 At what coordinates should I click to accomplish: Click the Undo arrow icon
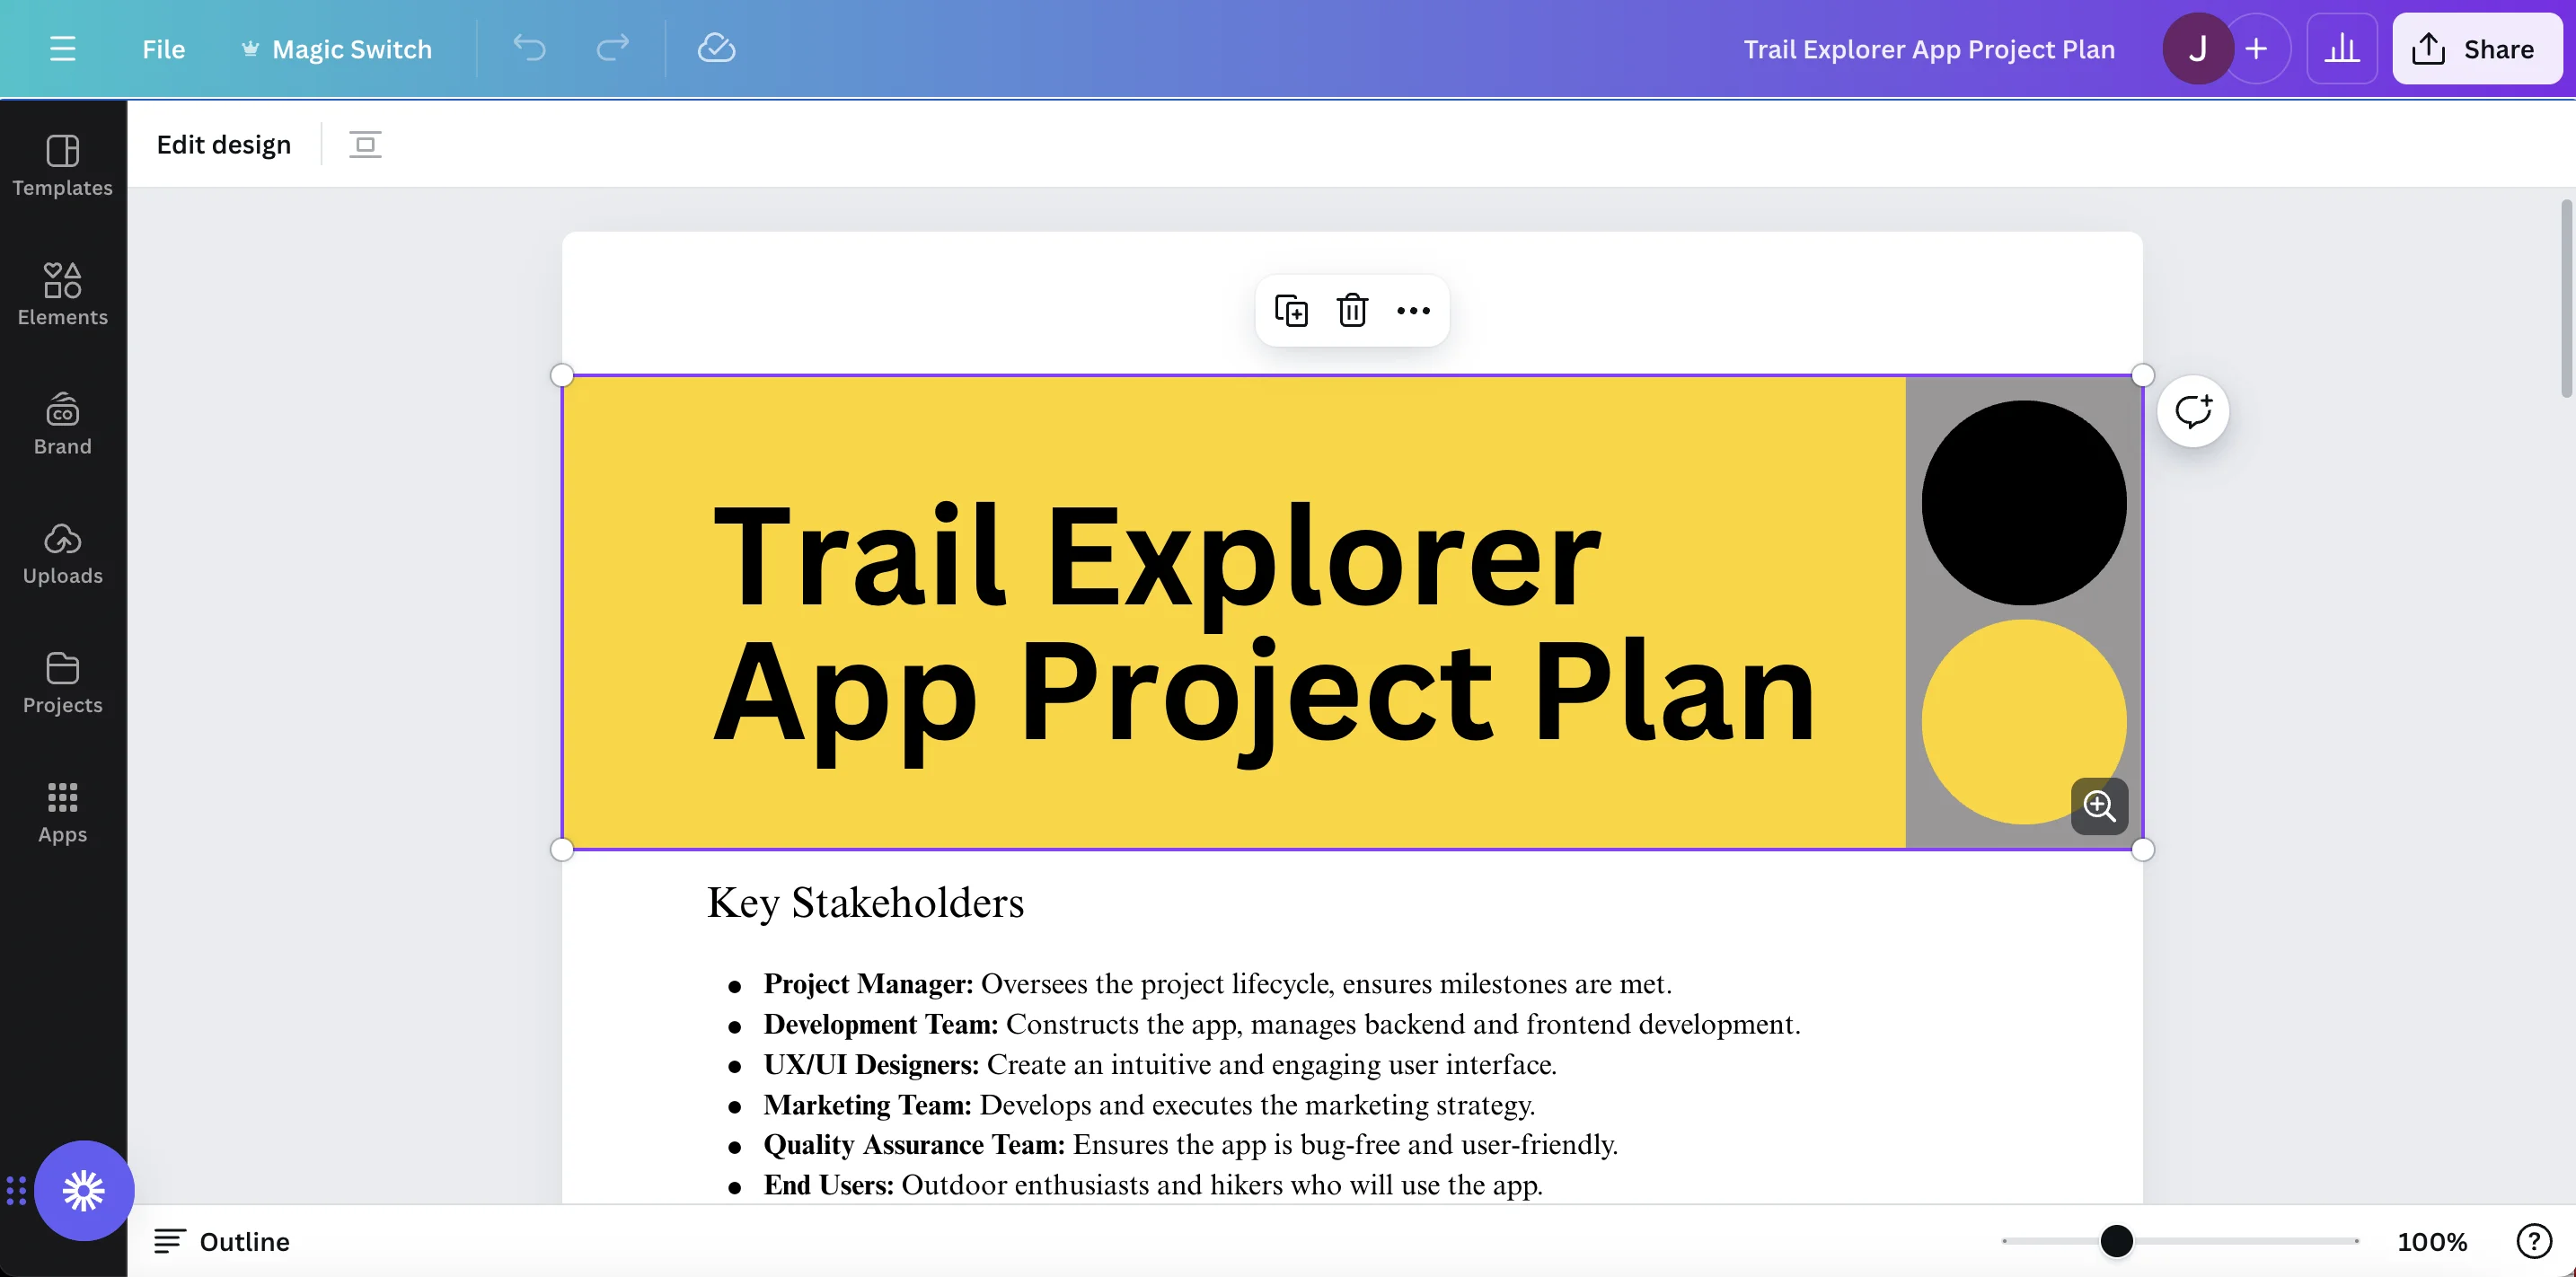(x=529, y=48)
